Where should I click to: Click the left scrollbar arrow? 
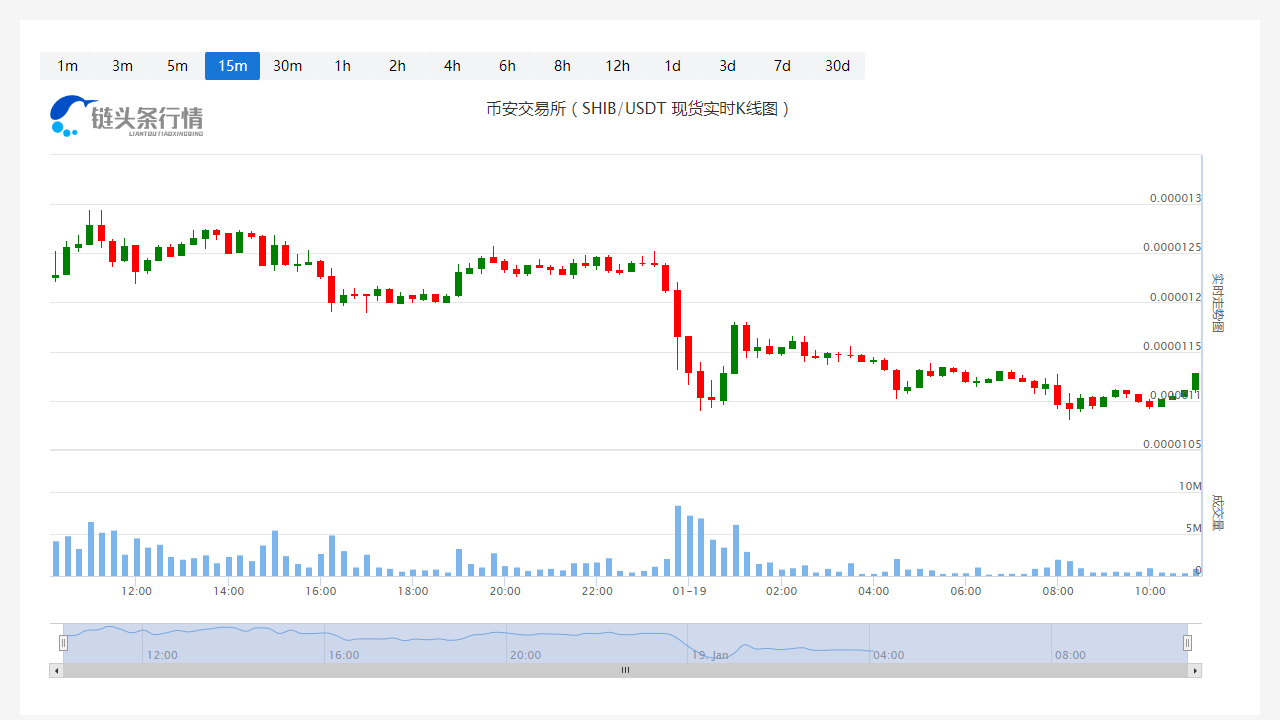point(57,670)
